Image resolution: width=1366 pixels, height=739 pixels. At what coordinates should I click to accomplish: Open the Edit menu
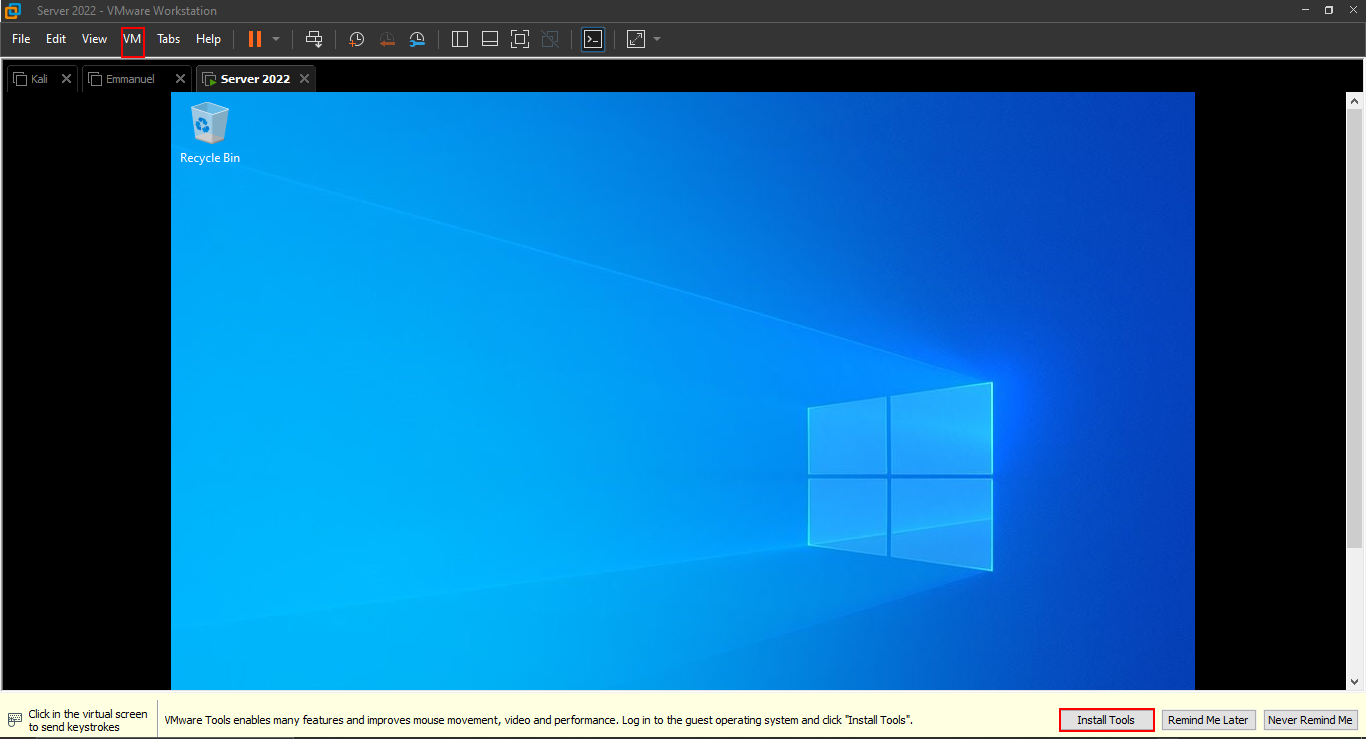click(56, 39)
